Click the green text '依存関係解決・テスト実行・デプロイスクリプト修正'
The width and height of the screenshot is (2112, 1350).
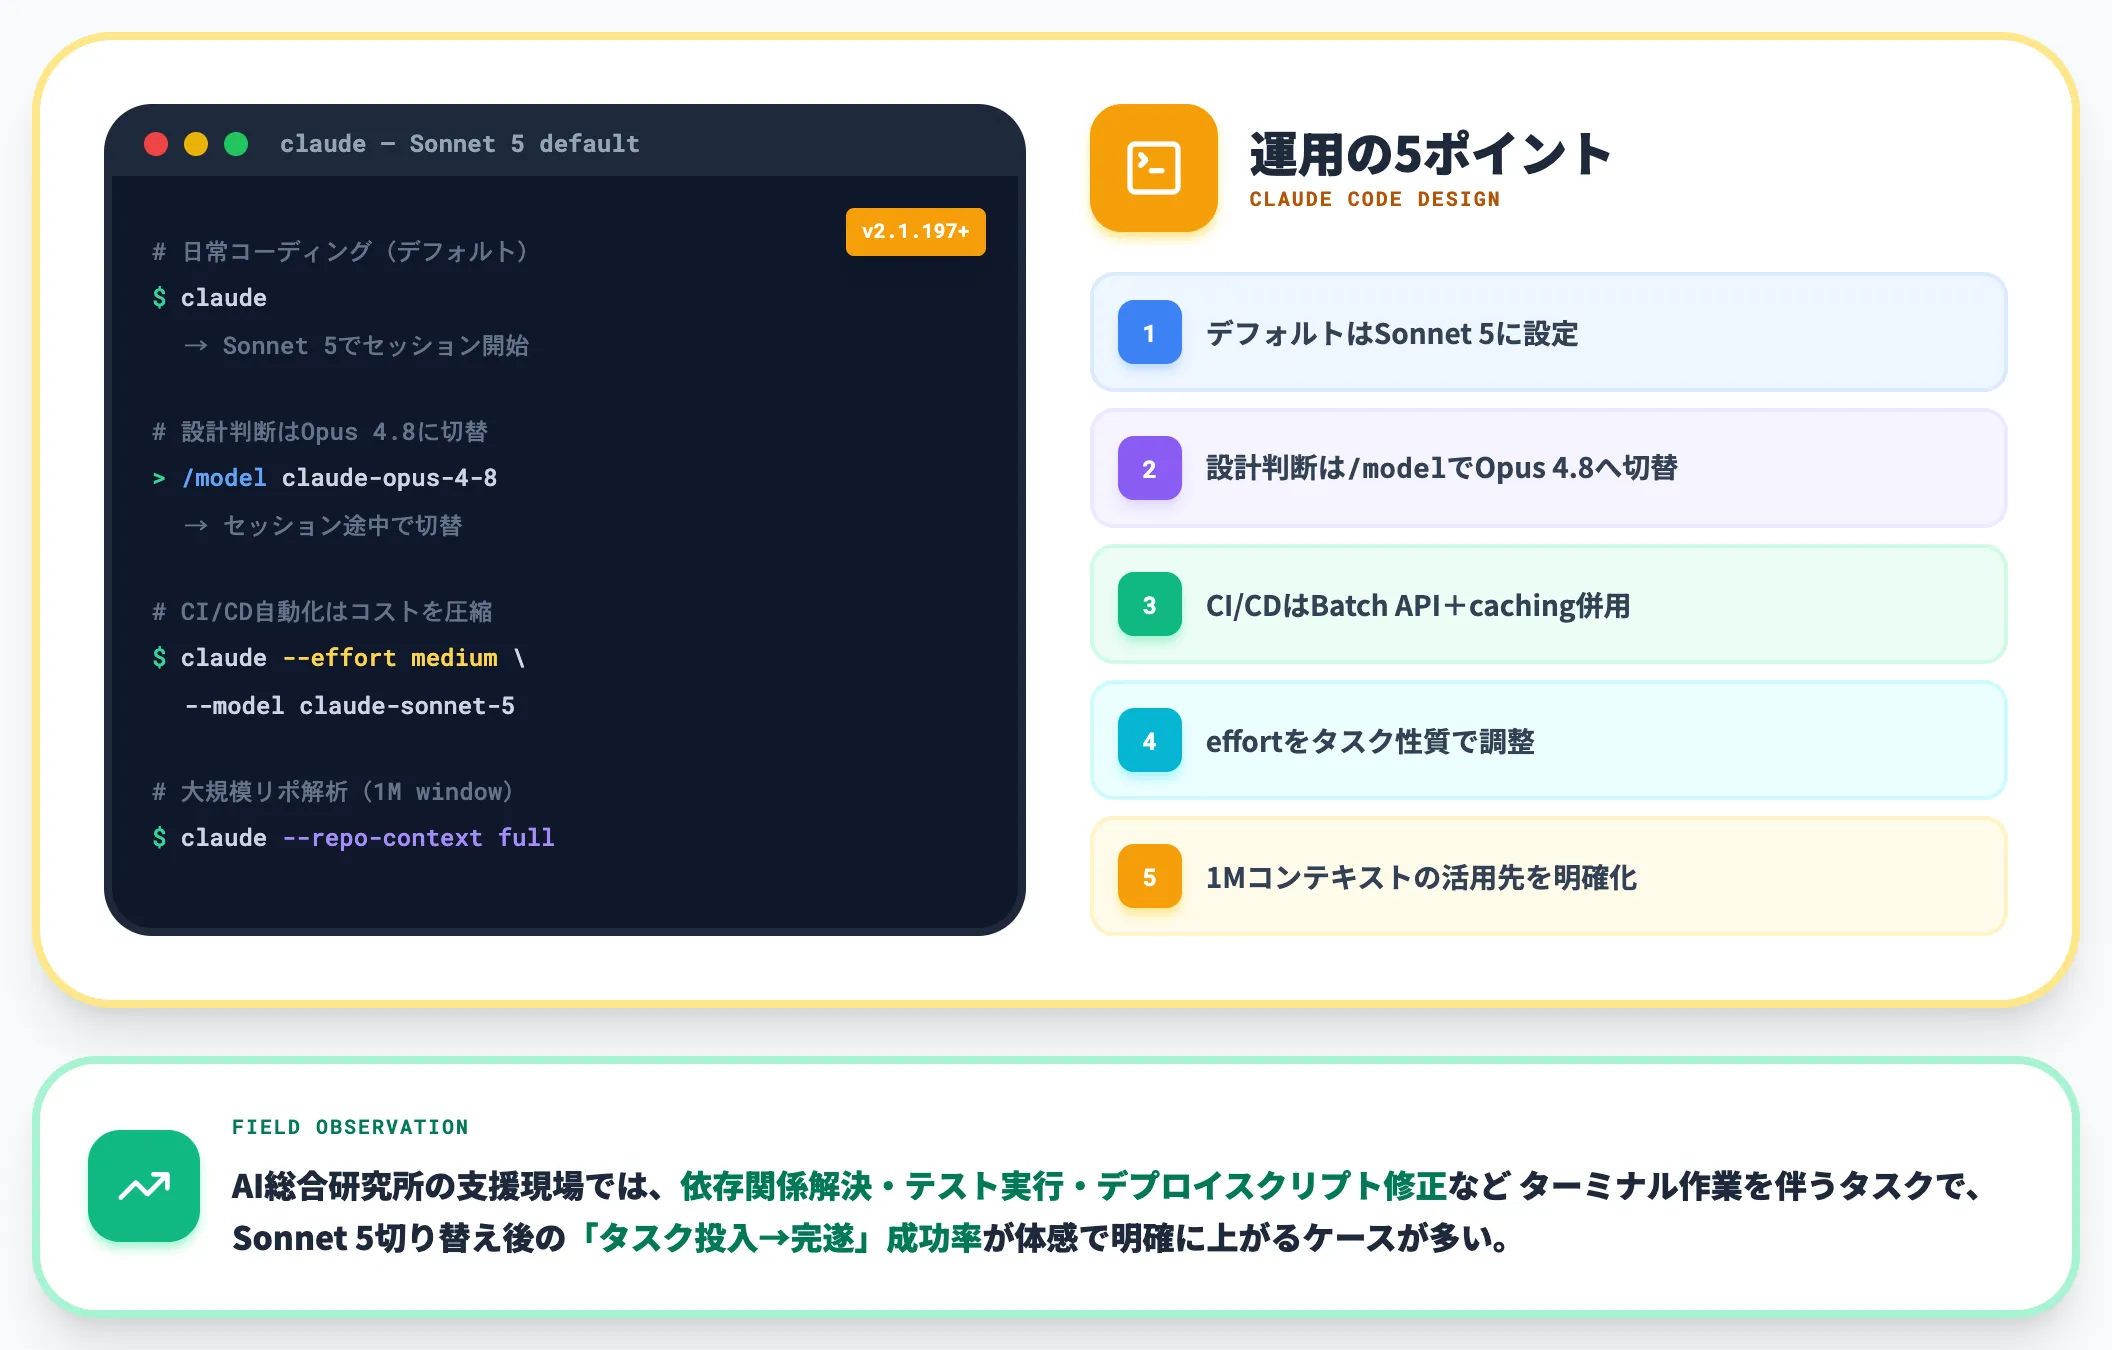1063,1186
